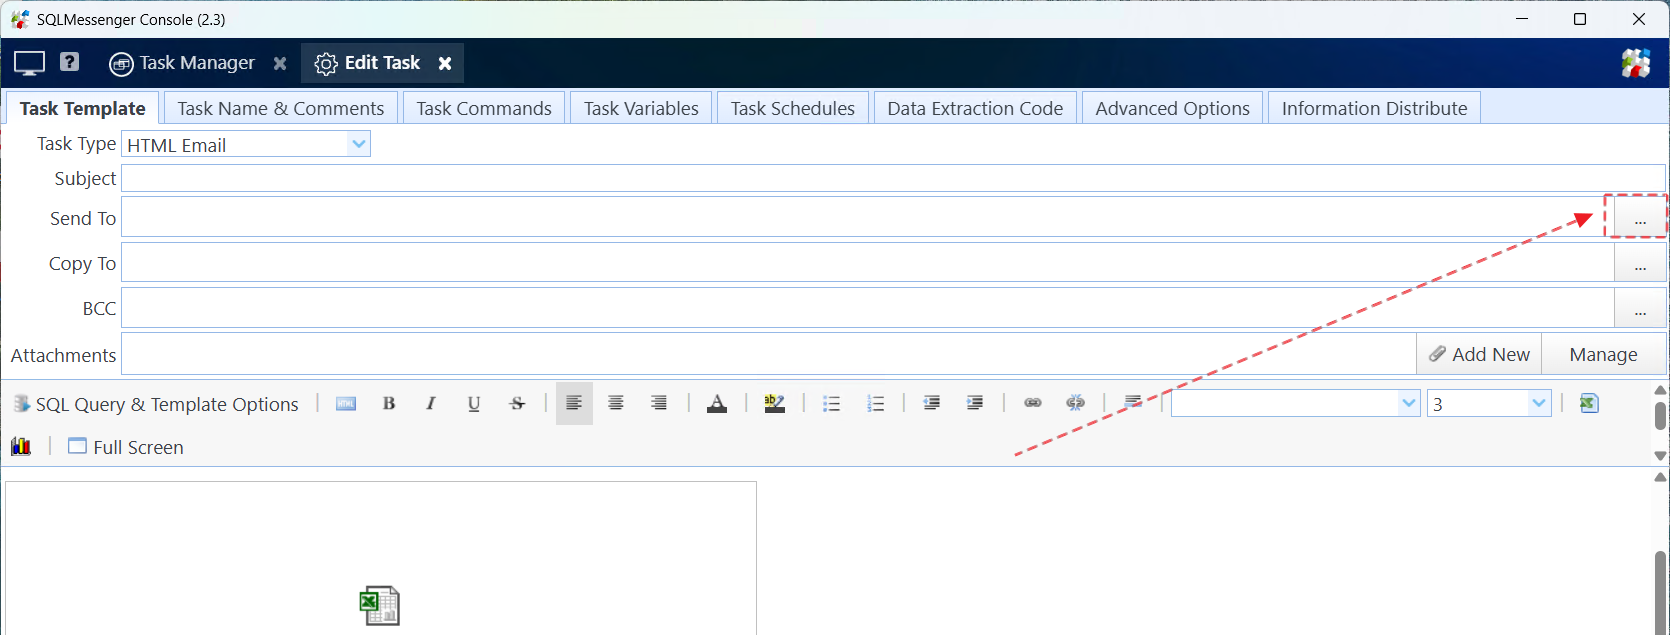Viewport: 1670px width, 635px height.
Task: Open the Advanced Options tab
Action: (1172, 108)
